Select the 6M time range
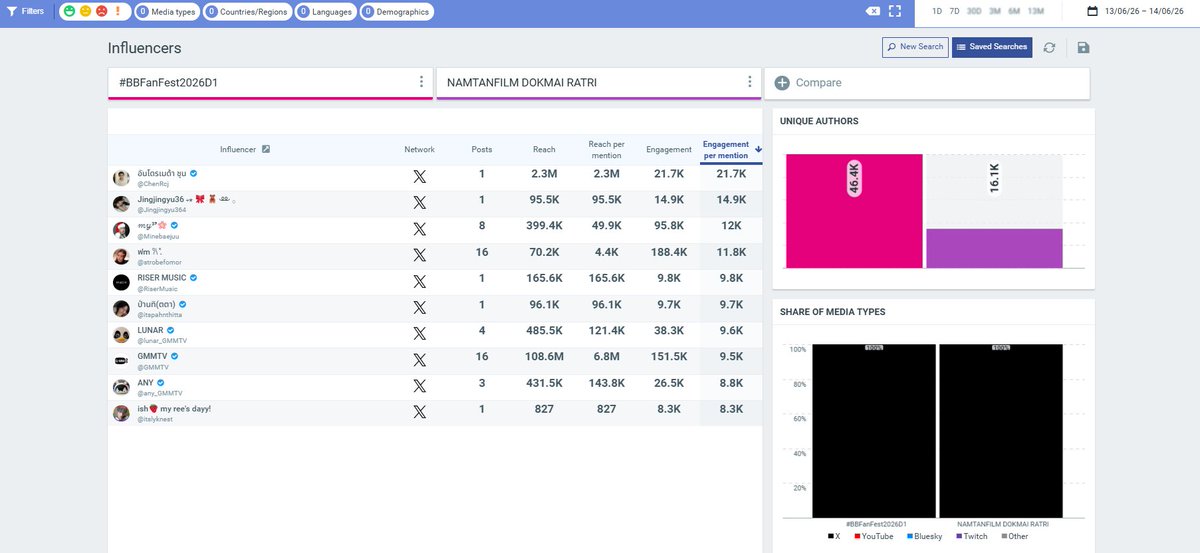The width and height of the screenshot is (1200, 553). pyautogui.click(x=1014, y=11)
